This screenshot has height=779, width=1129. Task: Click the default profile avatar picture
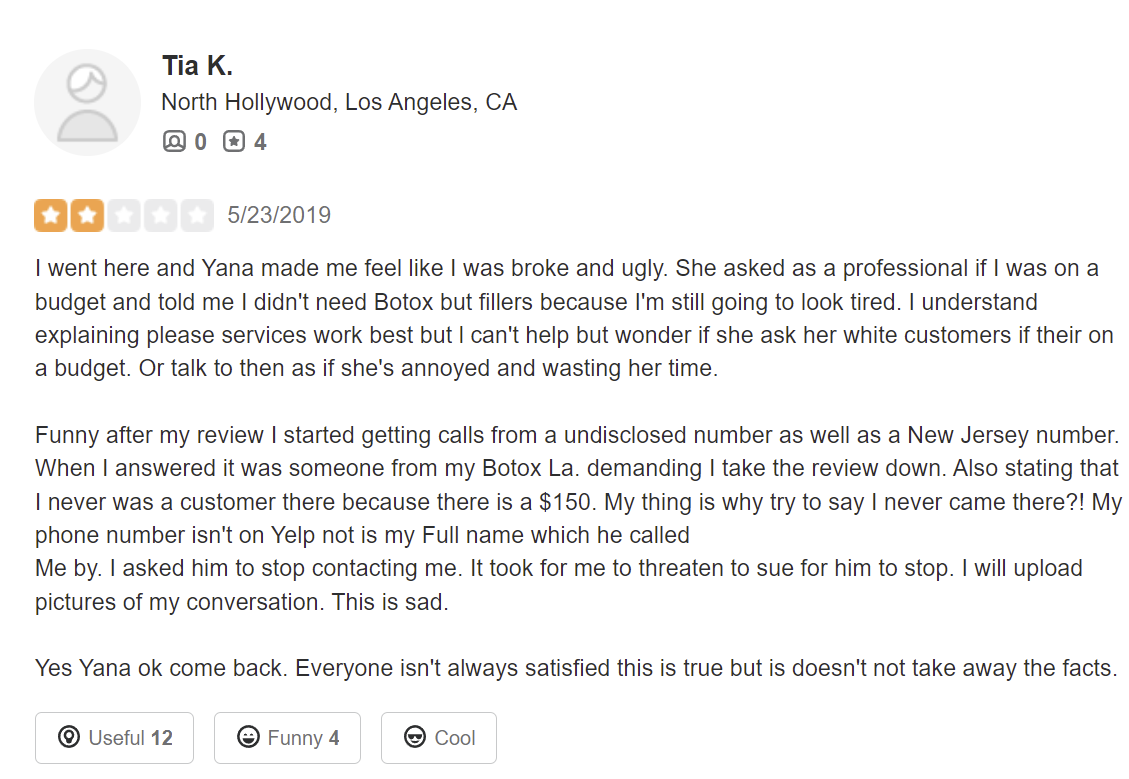(87, 102)
